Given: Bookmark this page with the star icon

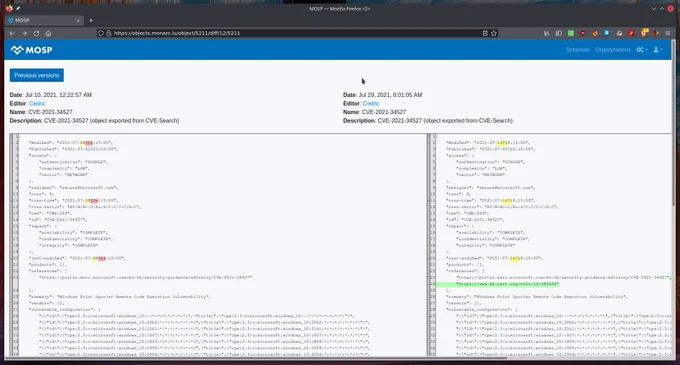Looking at the screenshot, I should (x=494, y=33).
